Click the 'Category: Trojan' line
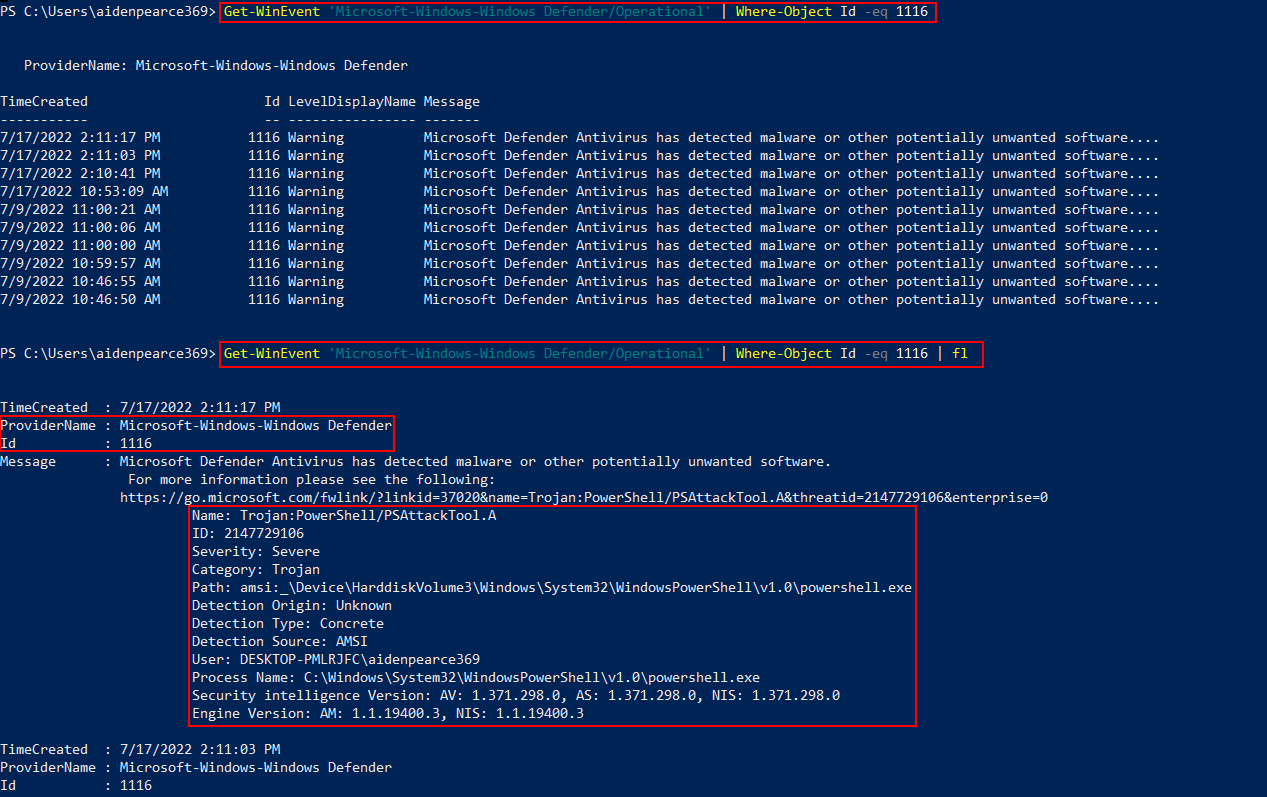 point(256,570)
